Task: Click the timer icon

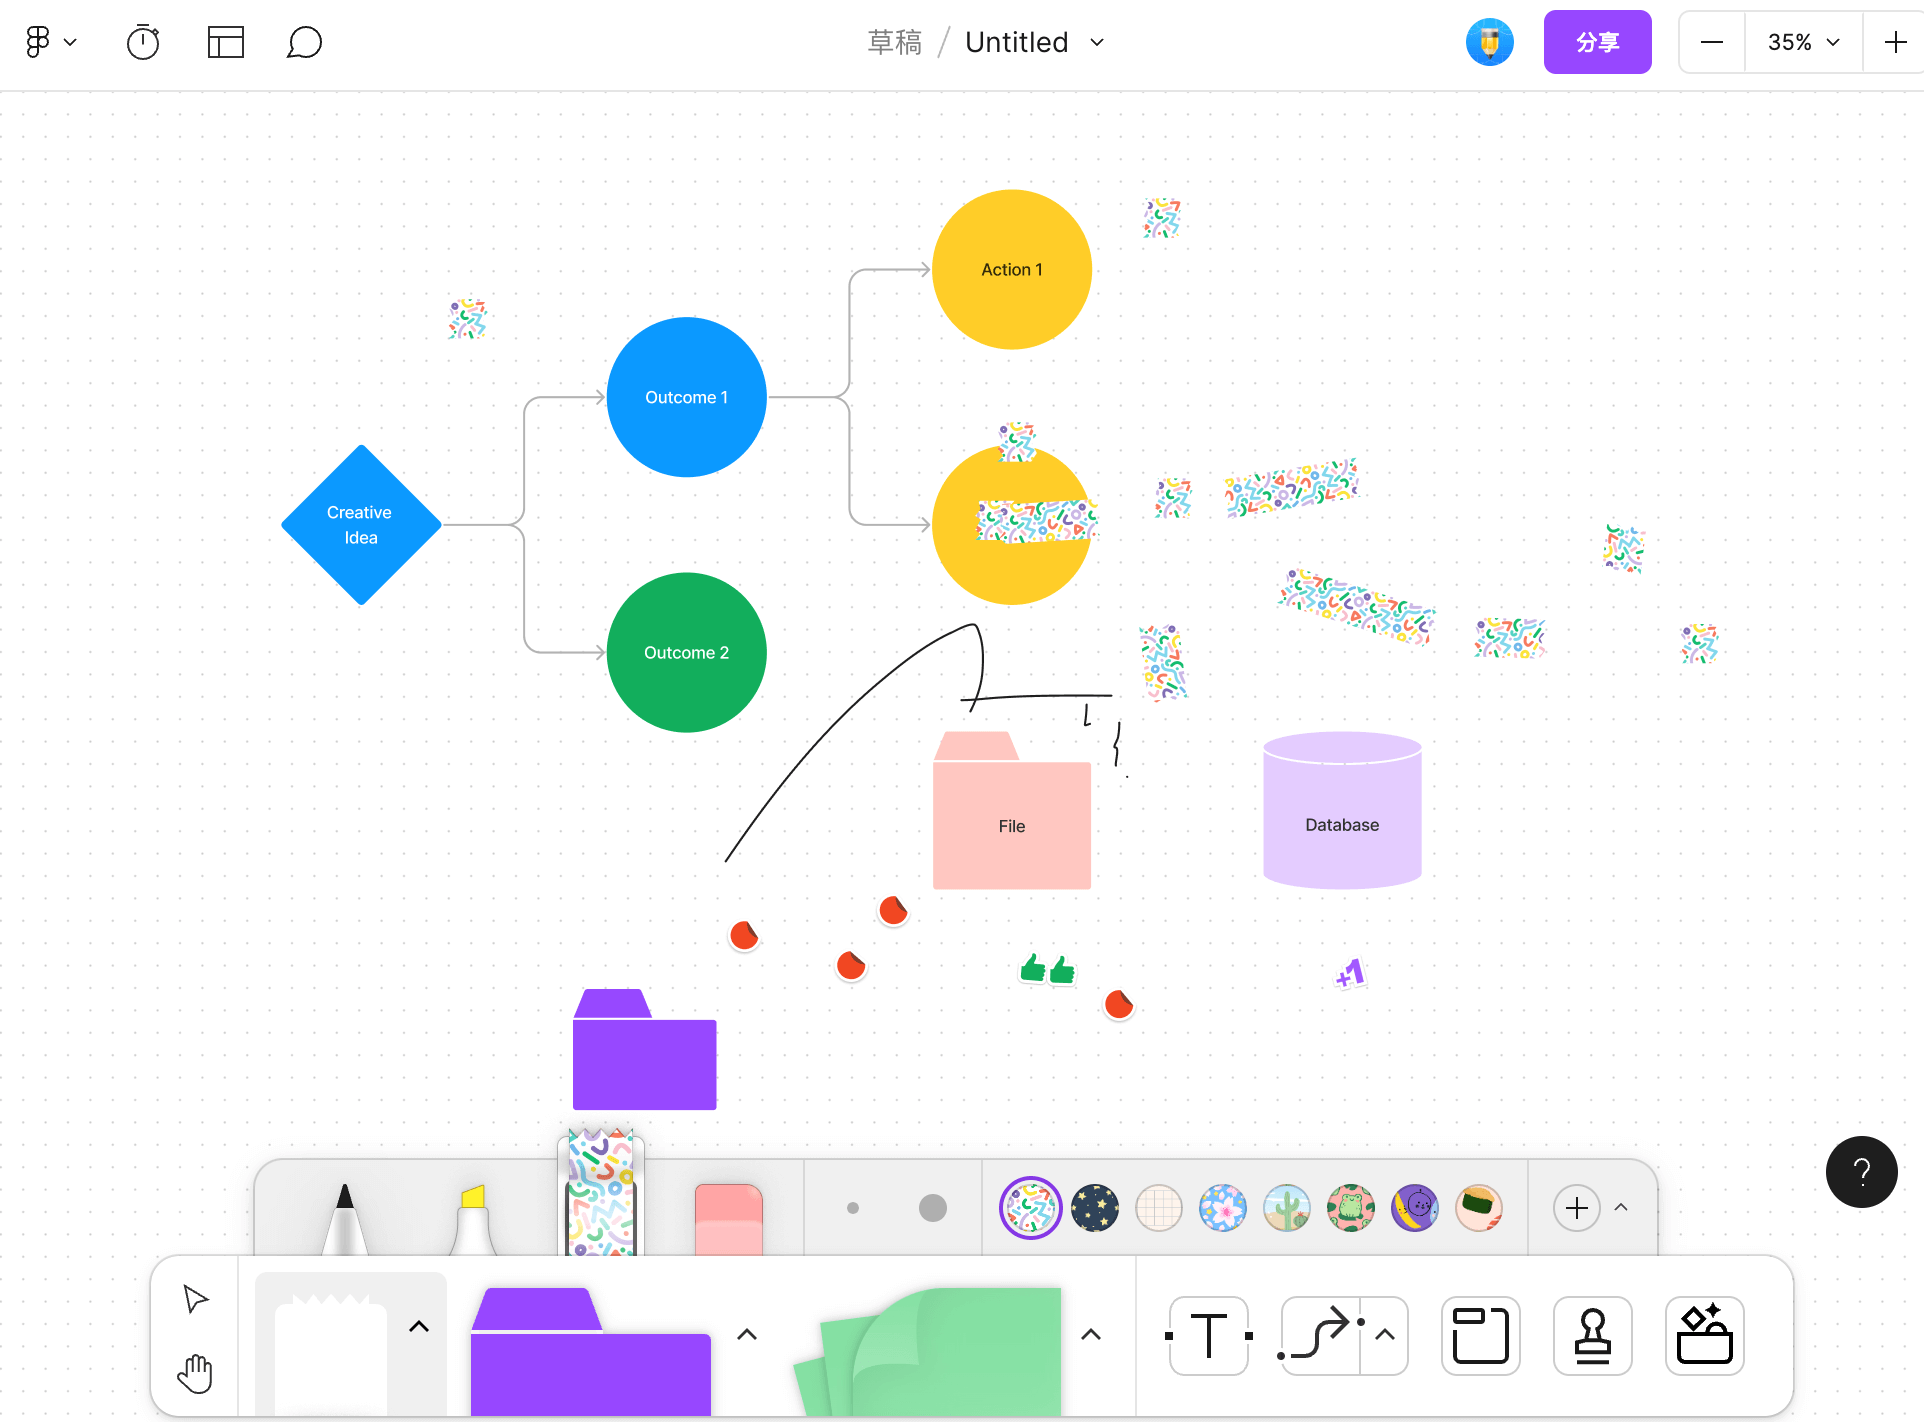Action: [143, 42]
